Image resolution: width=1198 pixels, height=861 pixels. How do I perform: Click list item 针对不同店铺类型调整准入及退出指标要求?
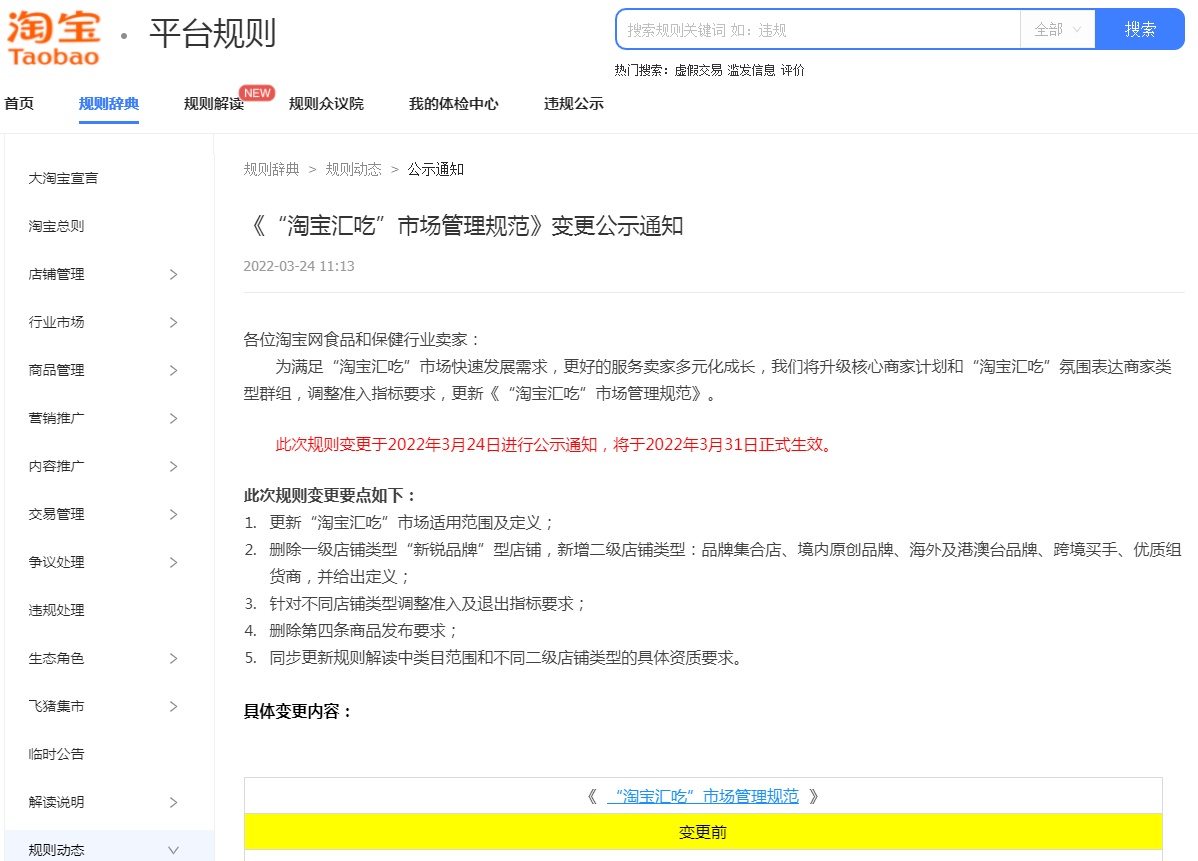[427, 604]
